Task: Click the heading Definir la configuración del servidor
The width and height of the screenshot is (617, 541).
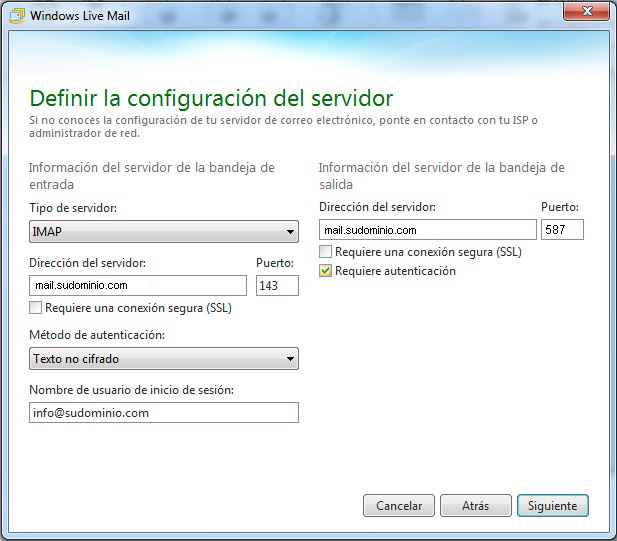Action: coord(211,98)
